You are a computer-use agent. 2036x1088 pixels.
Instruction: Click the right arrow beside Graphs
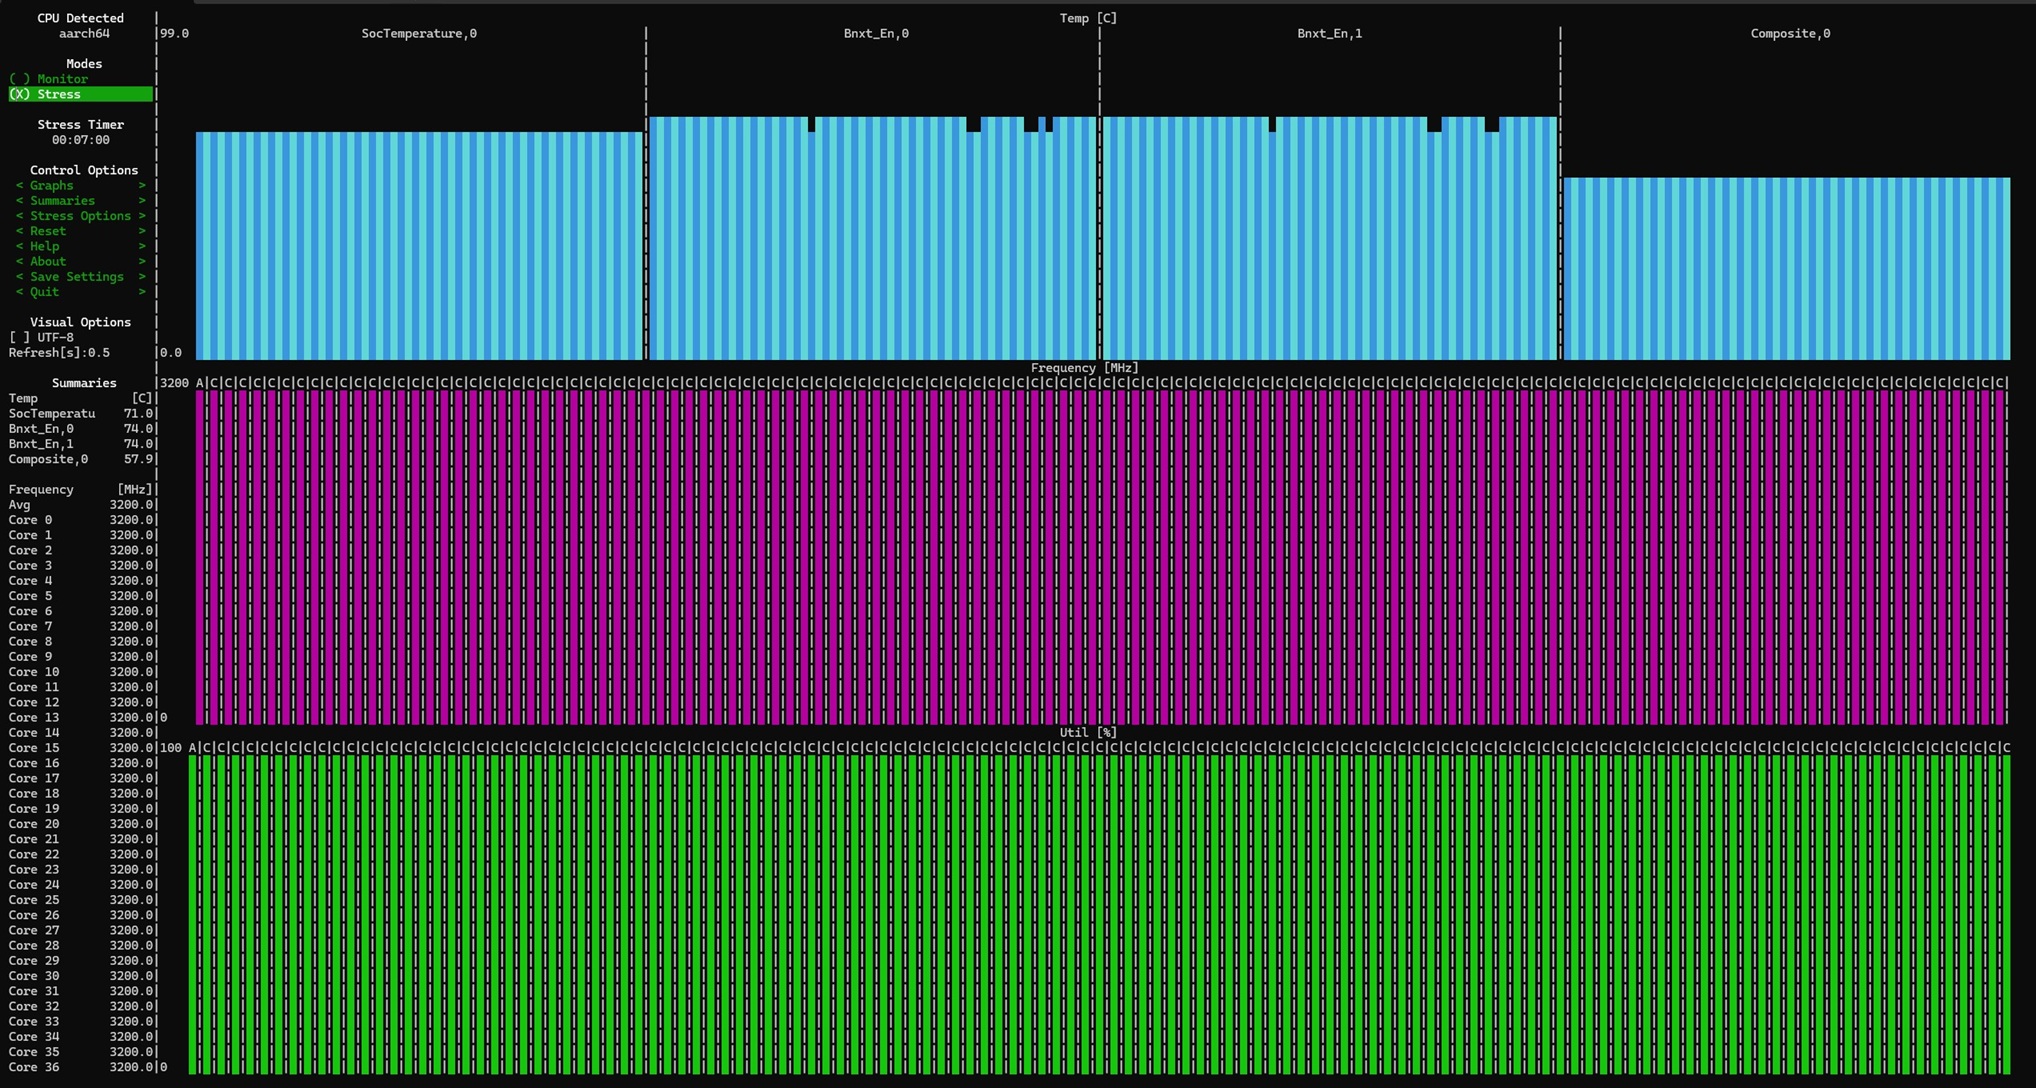tap(142, 185)
